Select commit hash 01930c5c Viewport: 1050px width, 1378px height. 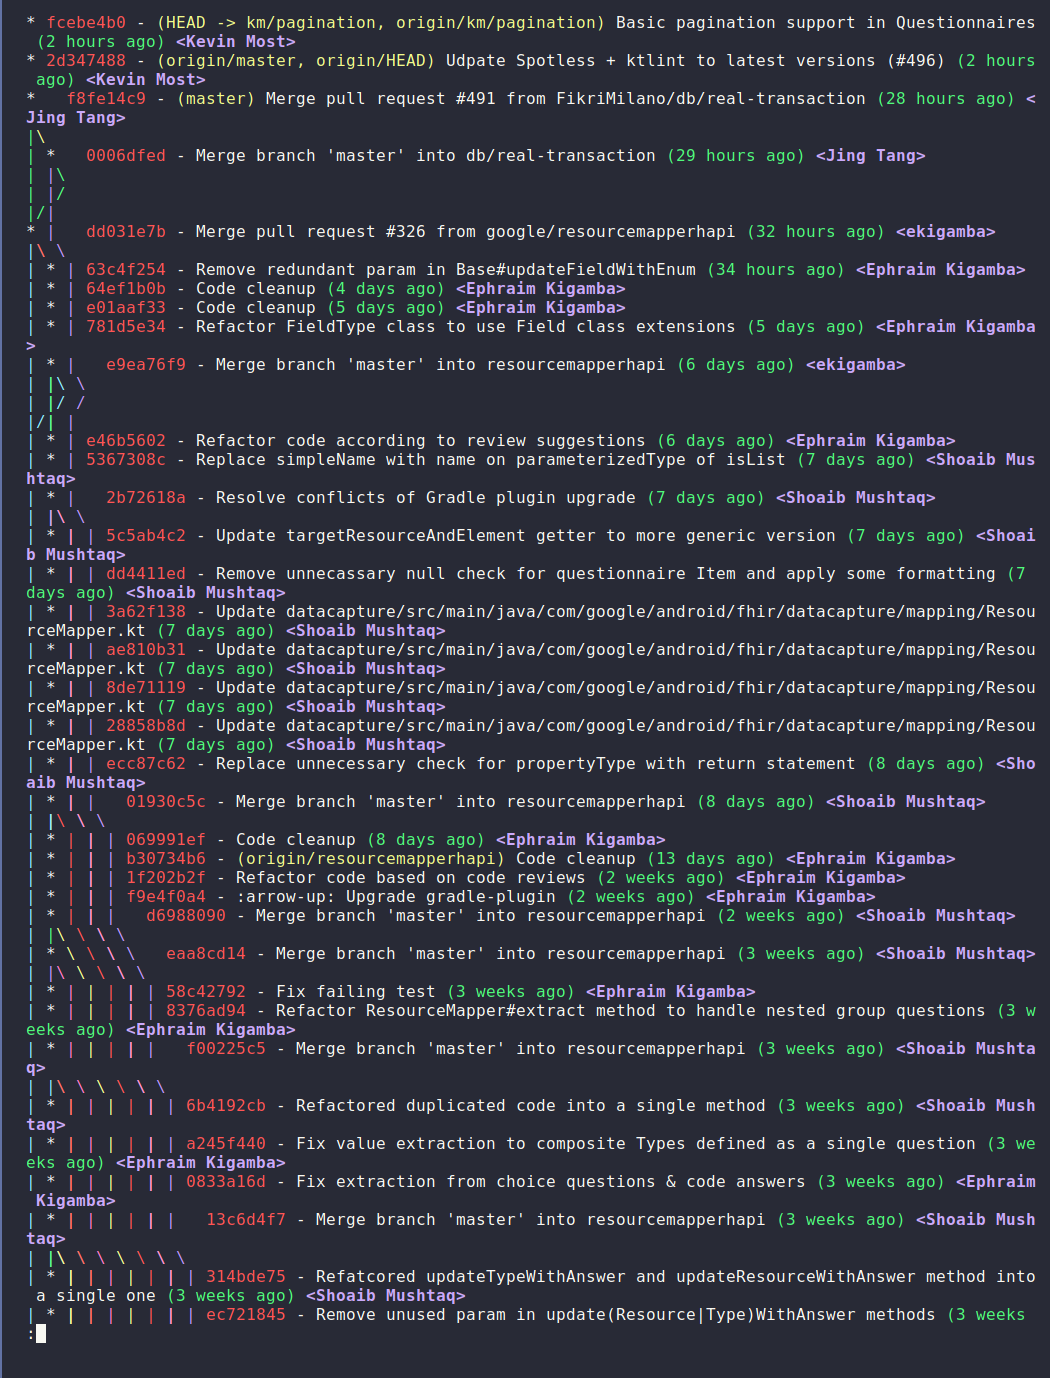[x=166, y=801]
